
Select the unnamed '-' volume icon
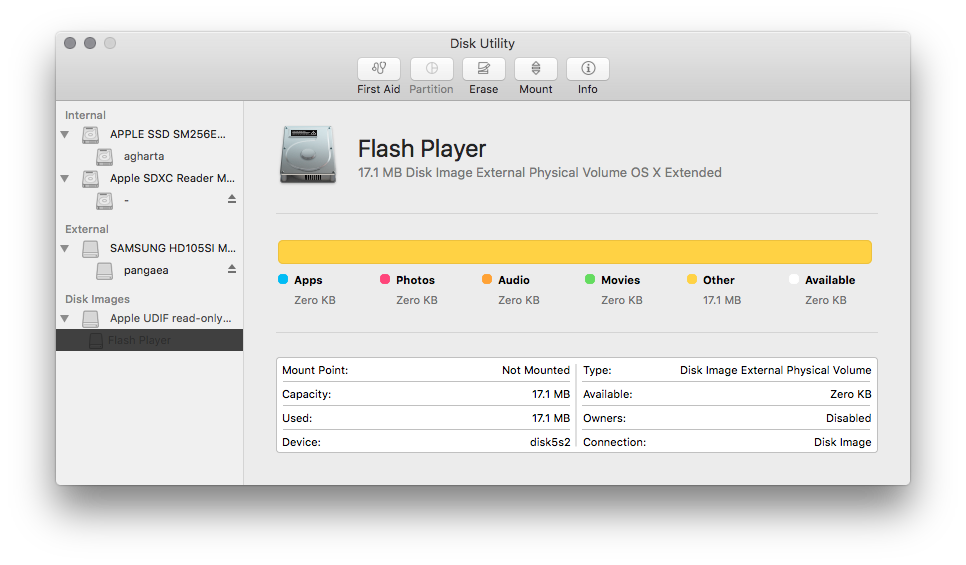[x=105, y=201]
